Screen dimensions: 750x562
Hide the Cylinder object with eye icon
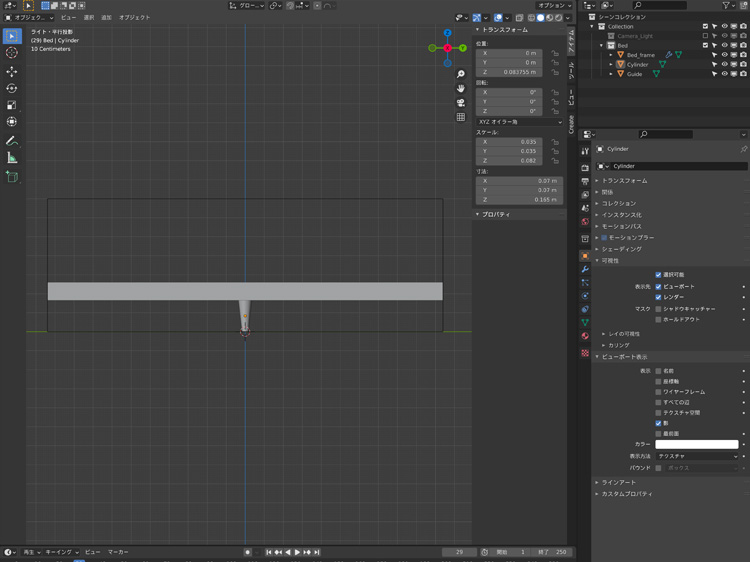tap(725, 64)
